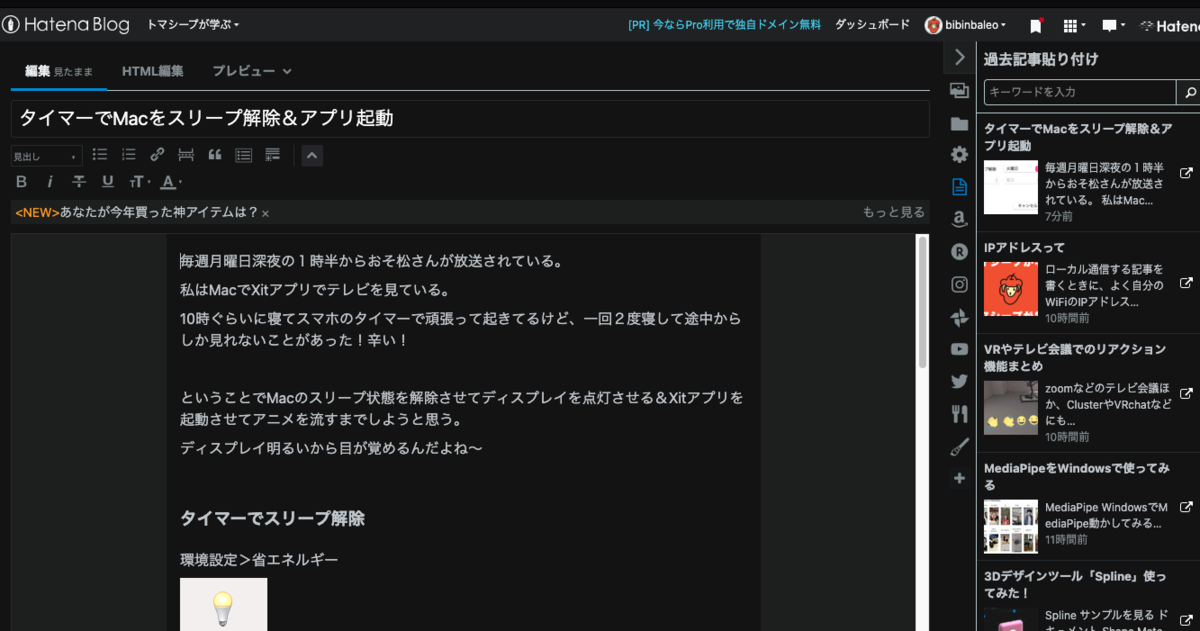Click '3Dデザインツール「Spline」使ってみた！' title
Image resolution: width=1200 pixels, height=631 pixels.
1075,584
